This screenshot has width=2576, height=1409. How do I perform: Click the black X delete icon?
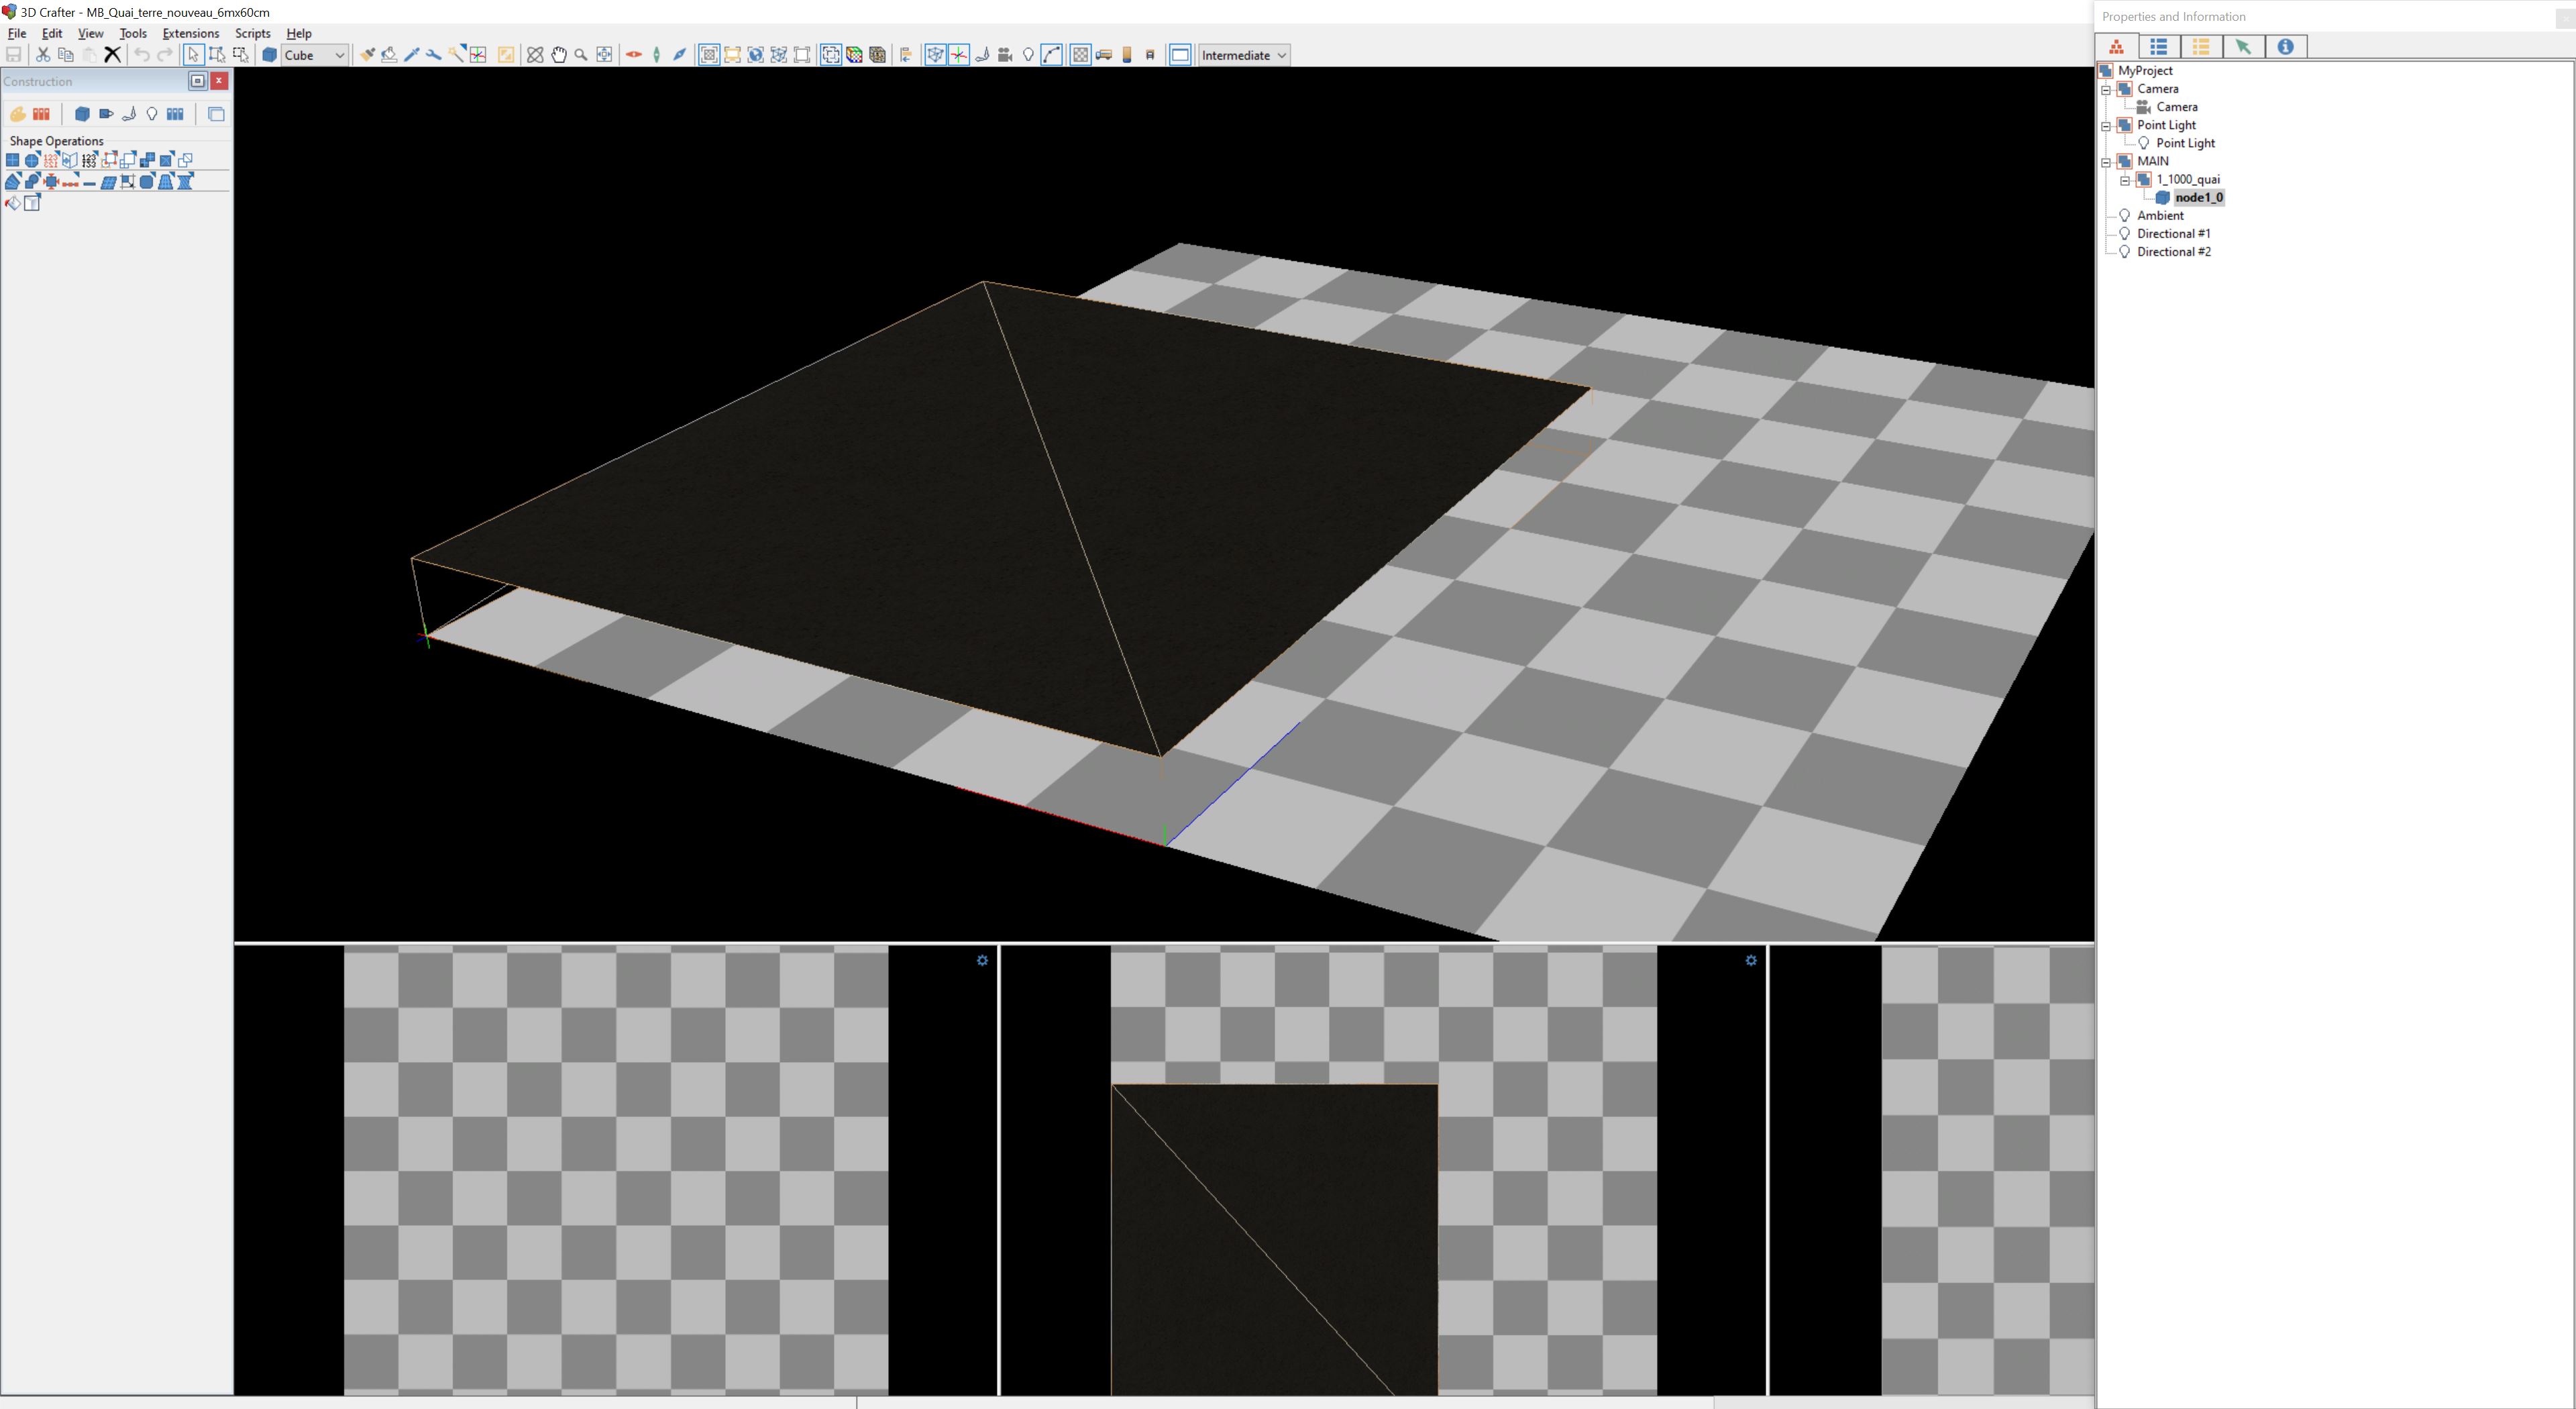(113, 55)
